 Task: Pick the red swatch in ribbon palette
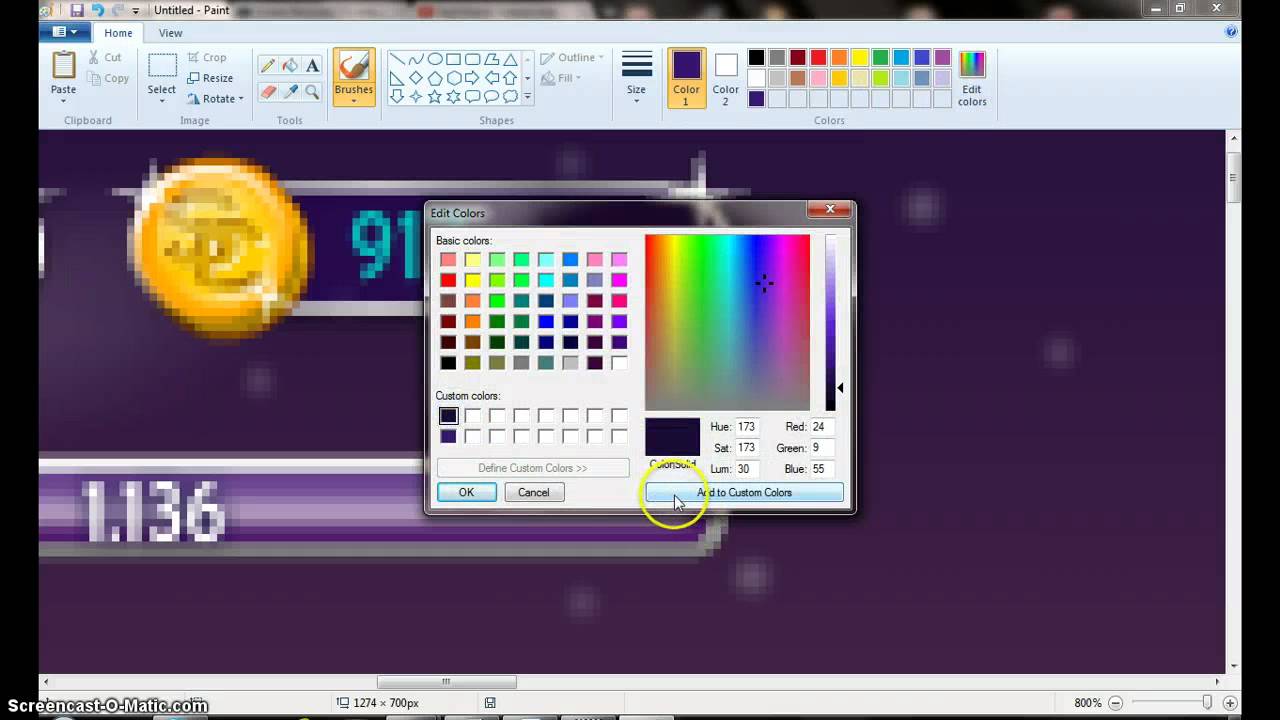[x=818, y=58]
